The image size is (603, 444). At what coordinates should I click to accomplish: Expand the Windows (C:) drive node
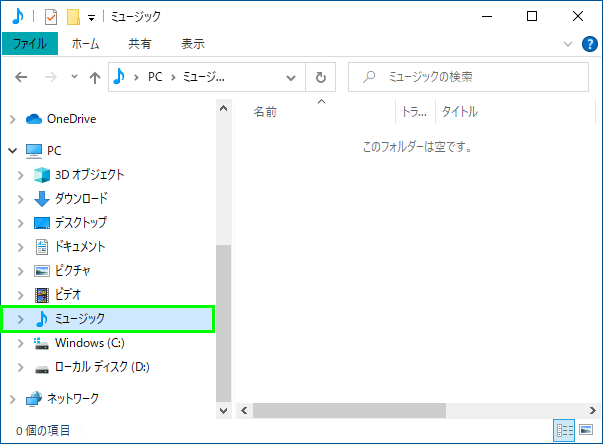click(20, 343)
